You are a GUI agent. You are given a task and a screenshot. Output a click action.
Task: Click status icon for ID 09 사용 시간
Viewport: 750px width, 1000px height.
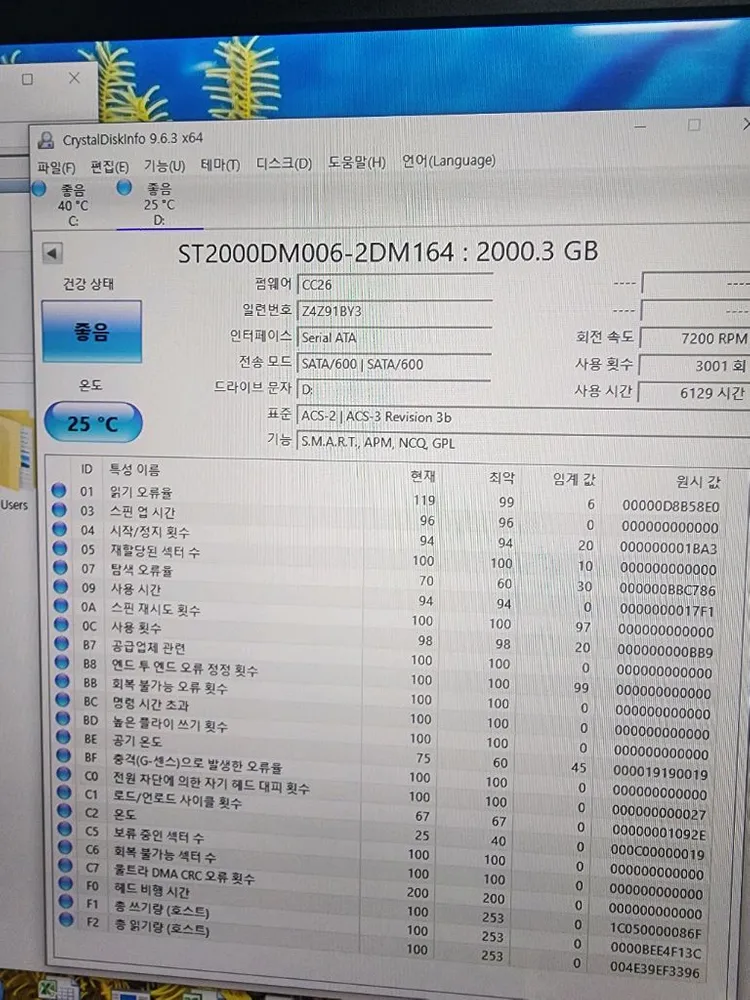coord(61,586)
